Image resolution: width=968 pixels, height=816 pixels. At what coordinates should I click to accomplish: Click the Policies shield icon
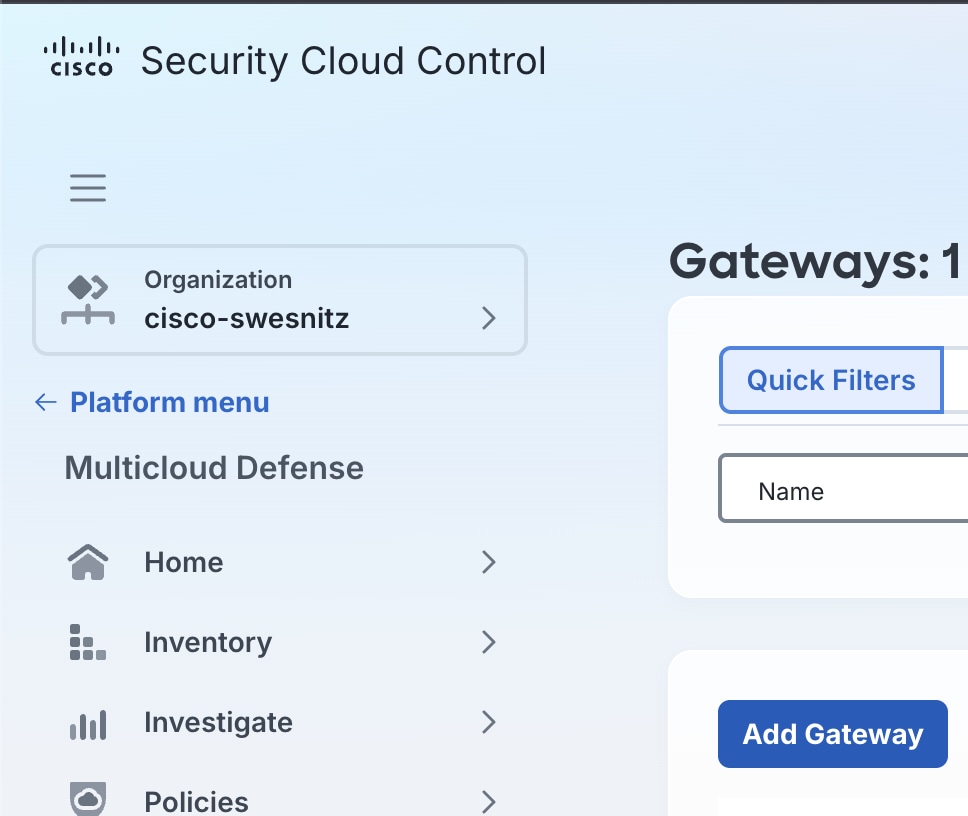point(88,799)
